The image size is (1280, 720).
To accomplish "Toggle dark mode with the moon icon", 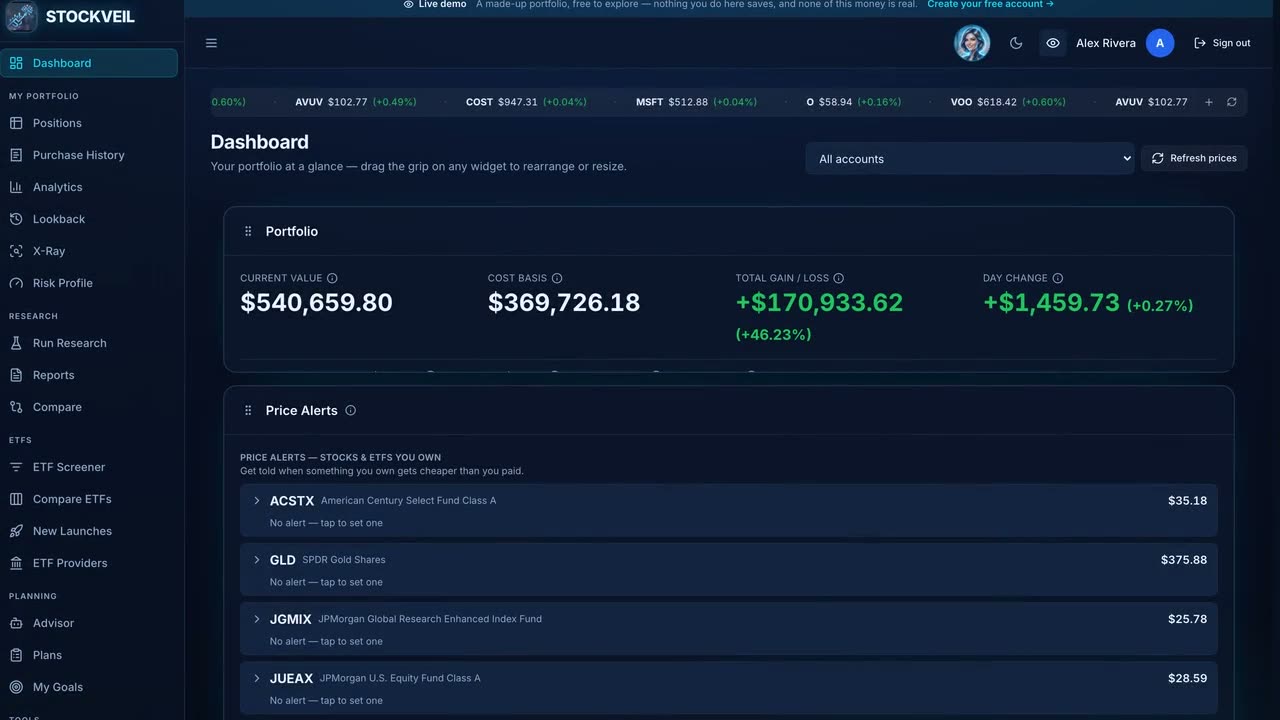I will pos(1016,43).
